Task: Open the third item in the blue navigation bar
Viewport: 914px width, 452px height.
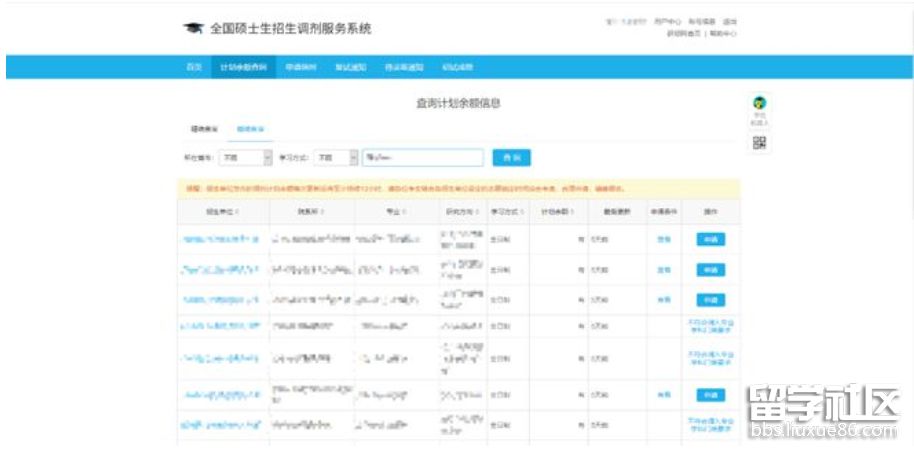Action: [x=301, y=67]
